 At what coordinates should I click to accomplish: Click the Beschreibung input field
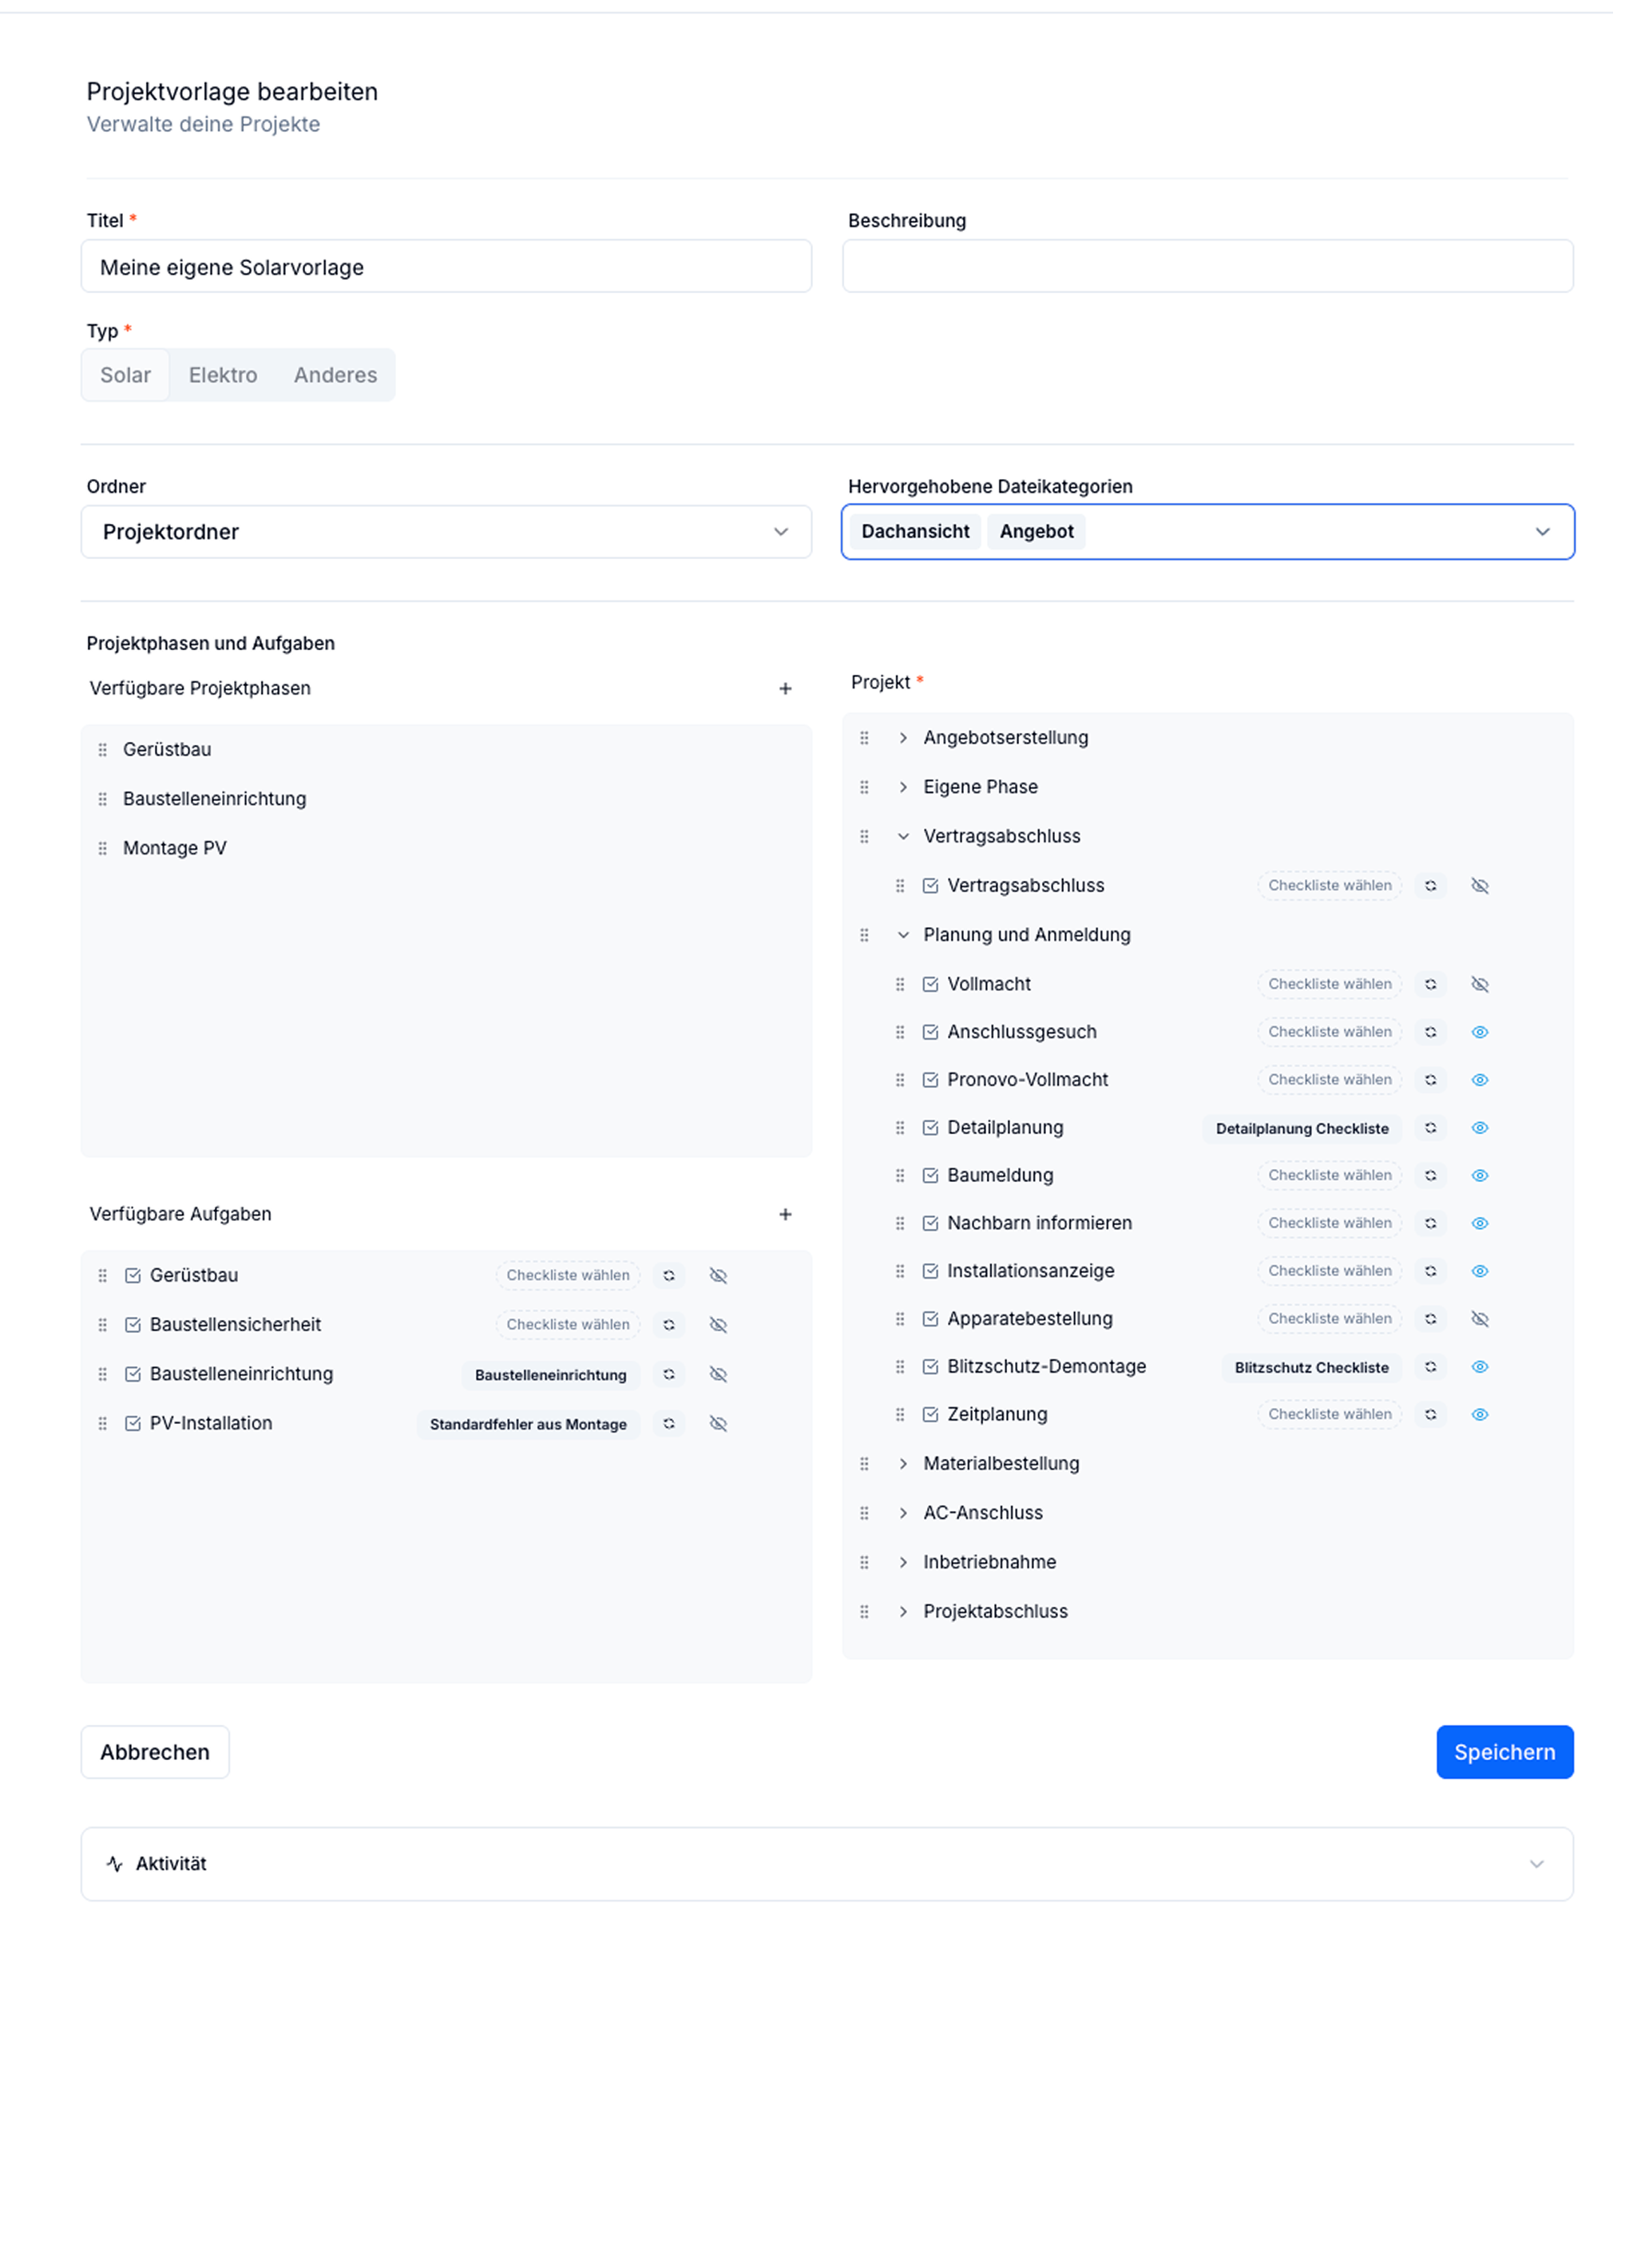tap(1207, 266)
